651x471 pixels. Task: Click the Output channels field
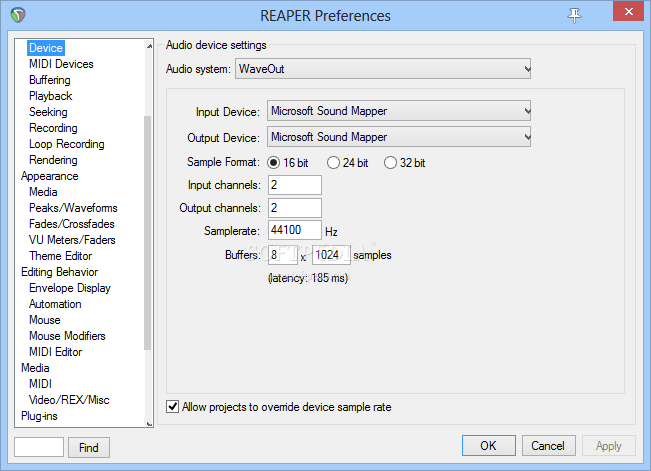295,208
